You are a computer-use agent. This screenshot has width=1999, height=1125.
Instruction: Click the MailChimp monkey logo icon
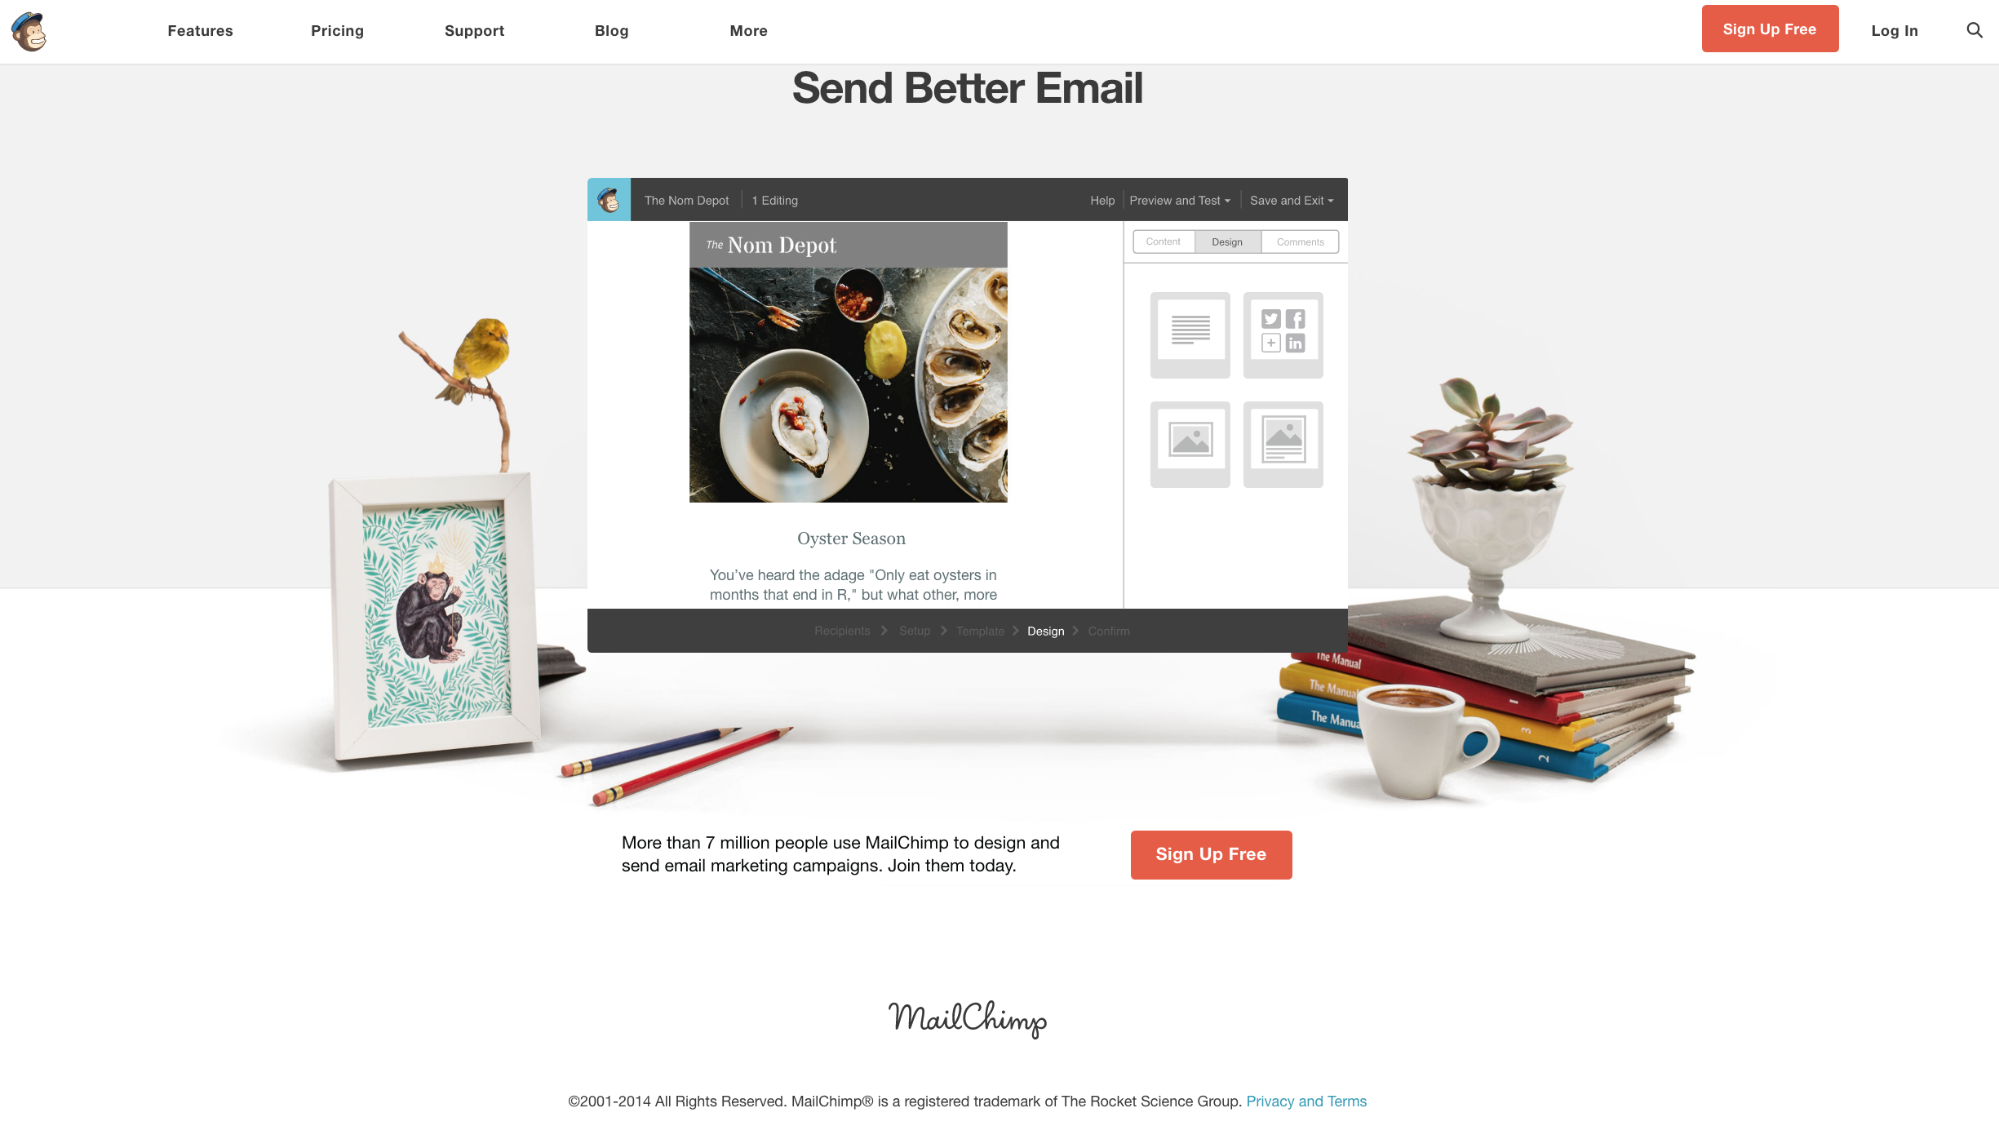29,30
